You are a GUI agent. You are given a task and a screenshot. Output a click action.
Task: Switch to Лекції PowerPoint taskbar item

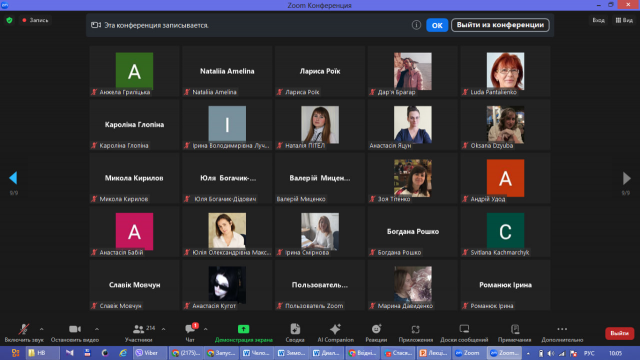click(434, 353)
